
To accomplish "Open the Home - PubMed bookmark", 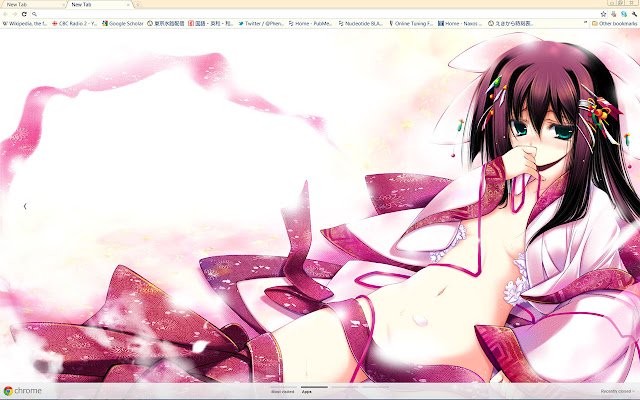I will tap(310, 24).
